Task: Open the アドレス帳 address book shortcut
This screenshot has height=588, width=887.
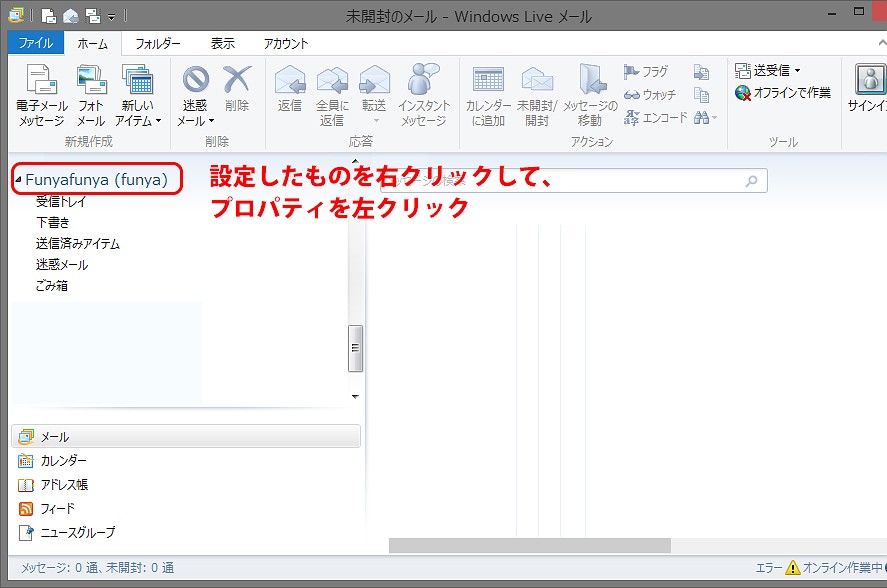Action: pyautogui.click(x=53, y=484)
